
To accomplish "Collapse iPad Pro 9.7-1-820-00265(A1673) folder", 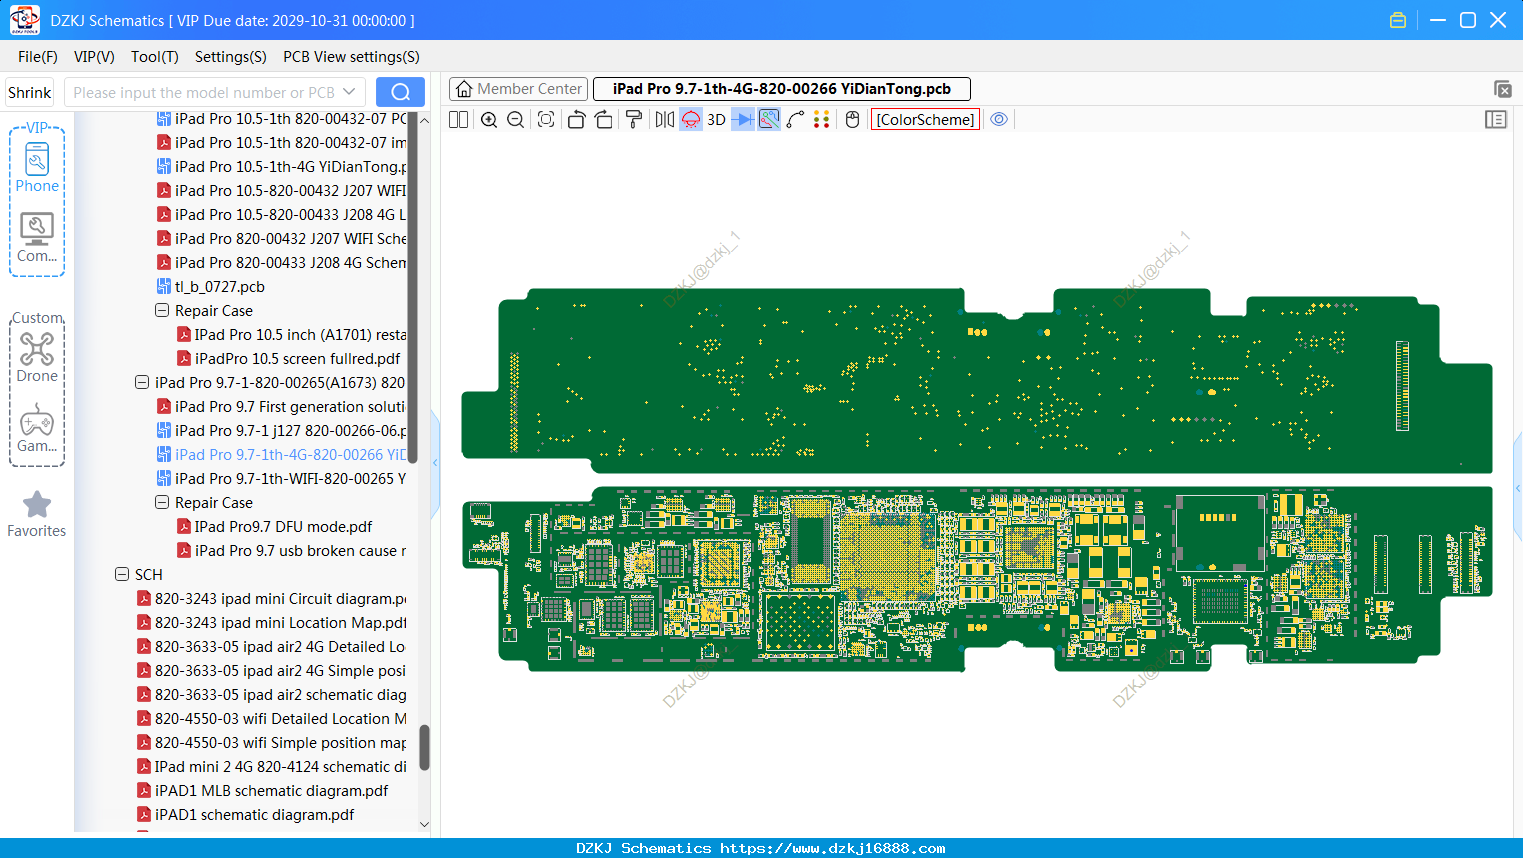I will 142,382.
